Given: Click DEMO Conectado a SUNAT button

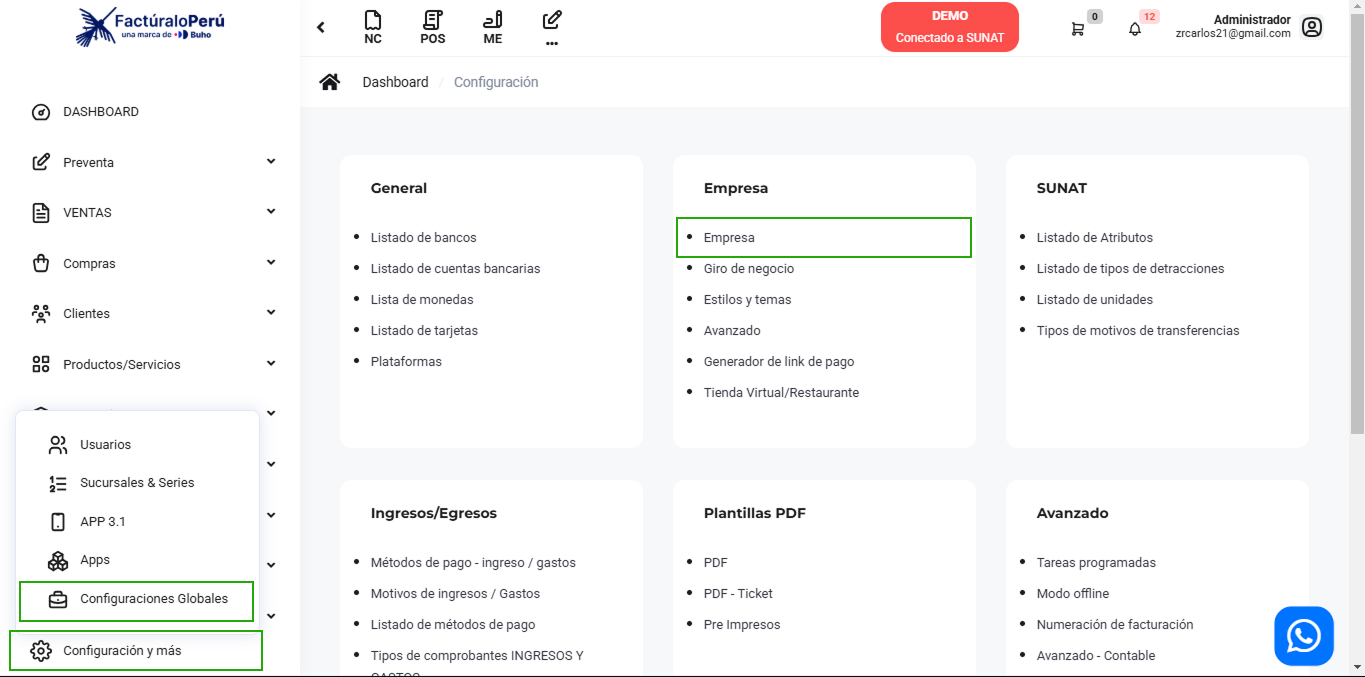Looking at the screenshot, I should click(x=949, y=27).
